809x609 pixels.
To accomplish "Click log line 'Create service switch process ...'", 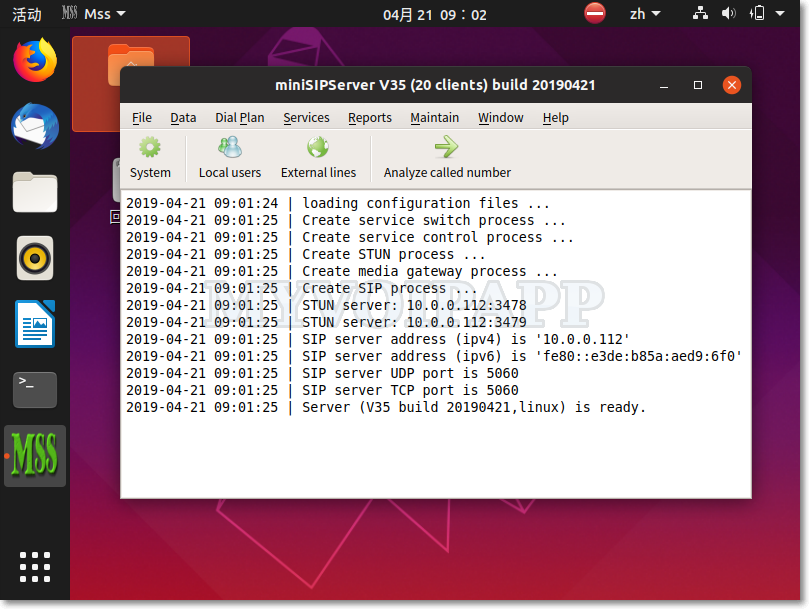I will pyautogui.click(x=346, y=220).
